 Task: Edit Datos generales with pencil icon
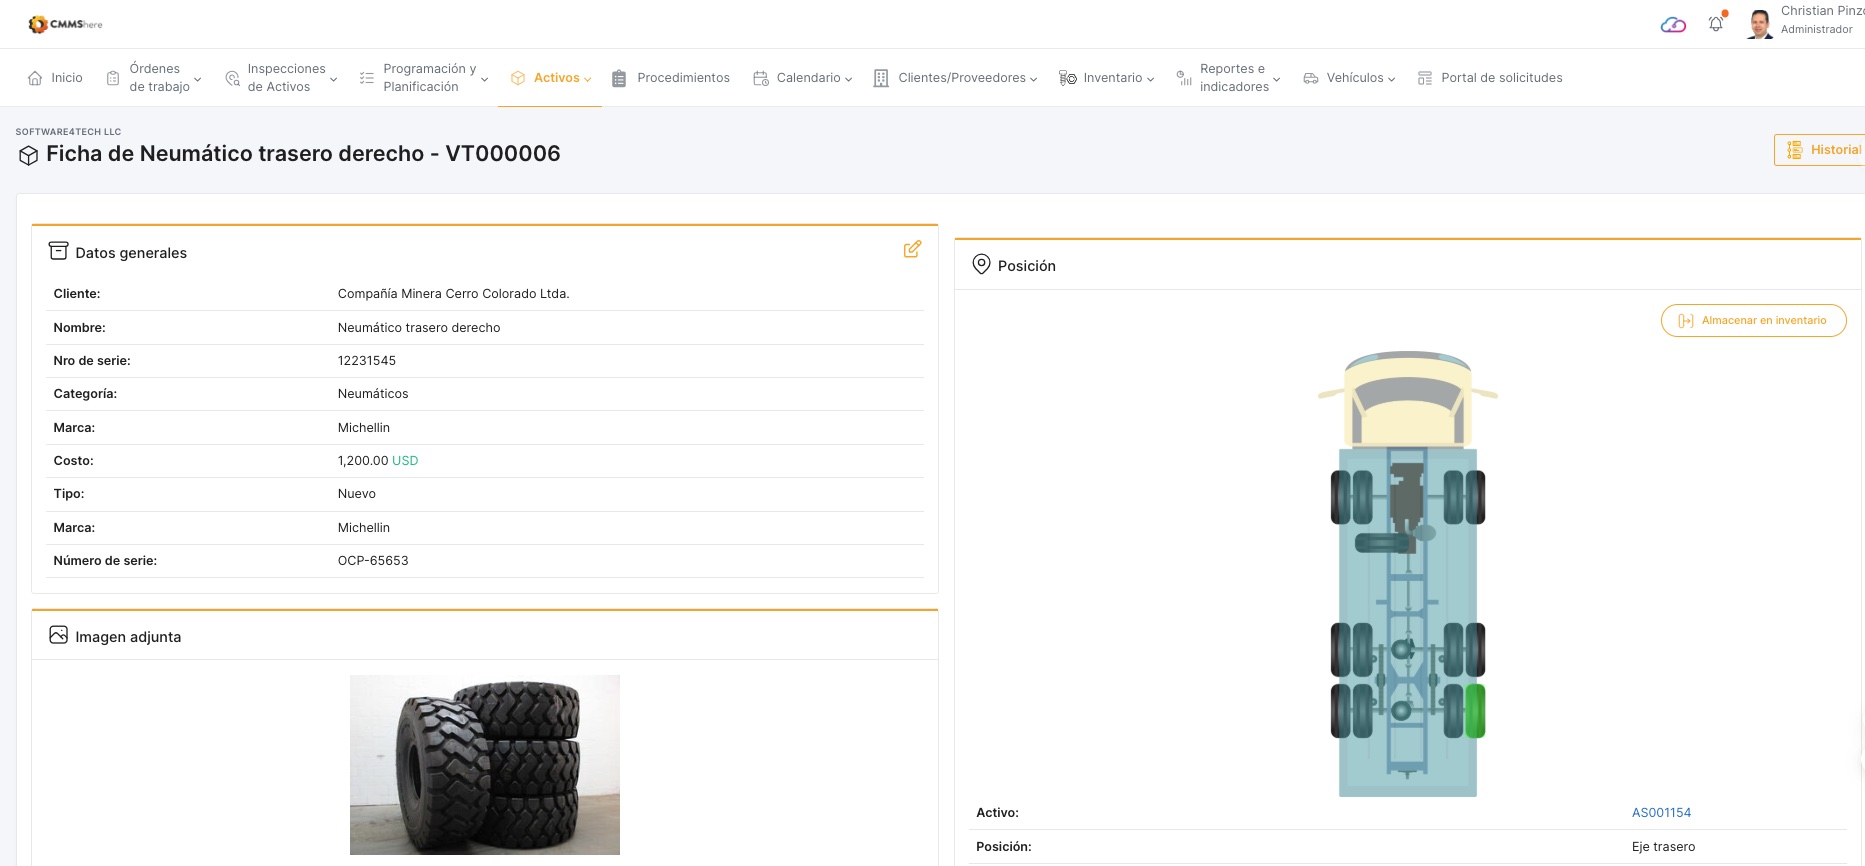pyautogui.click(x=912, y=249)
